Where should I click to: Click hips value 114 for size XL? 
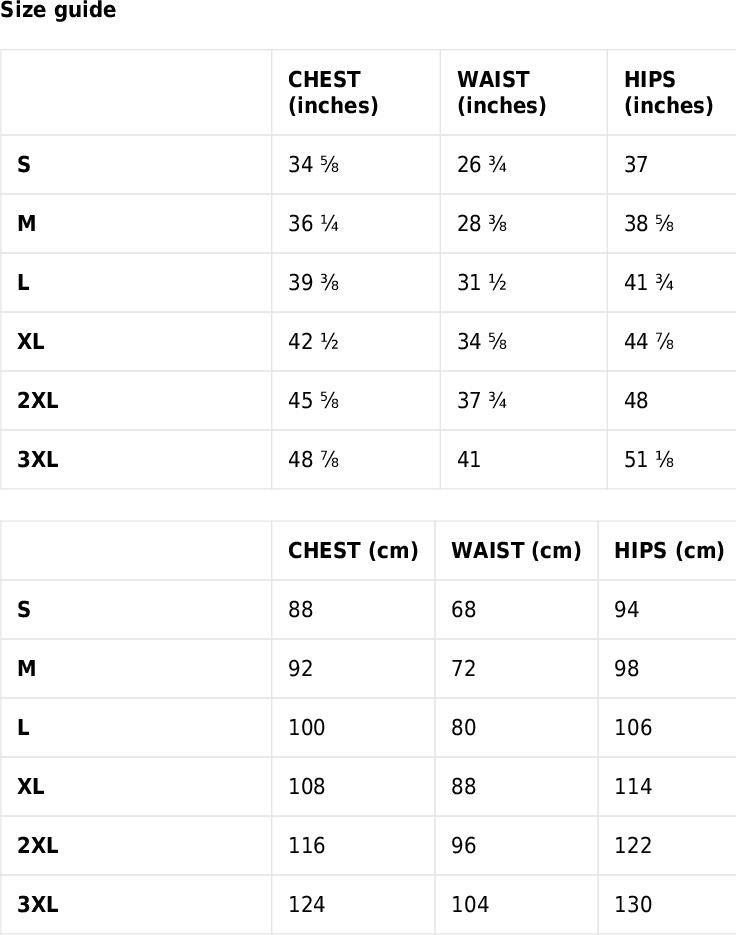(633, 787)
